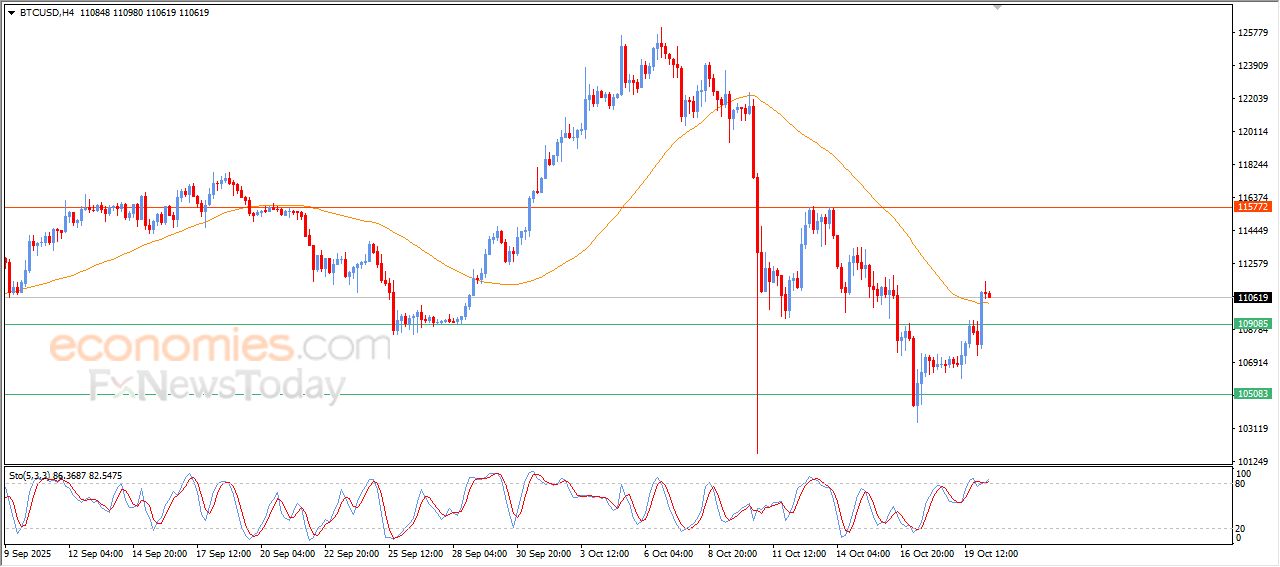Click the 9 Sep 2025 date label
Image resolution: width=1280 pixels, height=567 pixels.
pos(29,553)
